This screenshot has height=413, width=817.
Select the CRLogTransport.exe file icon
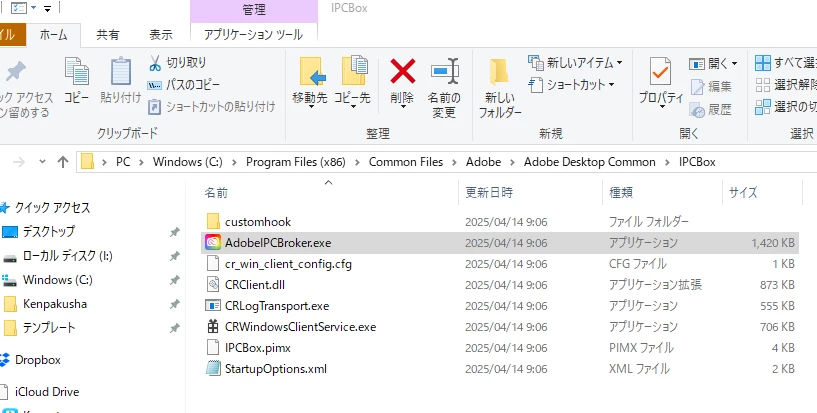point(213,305)
